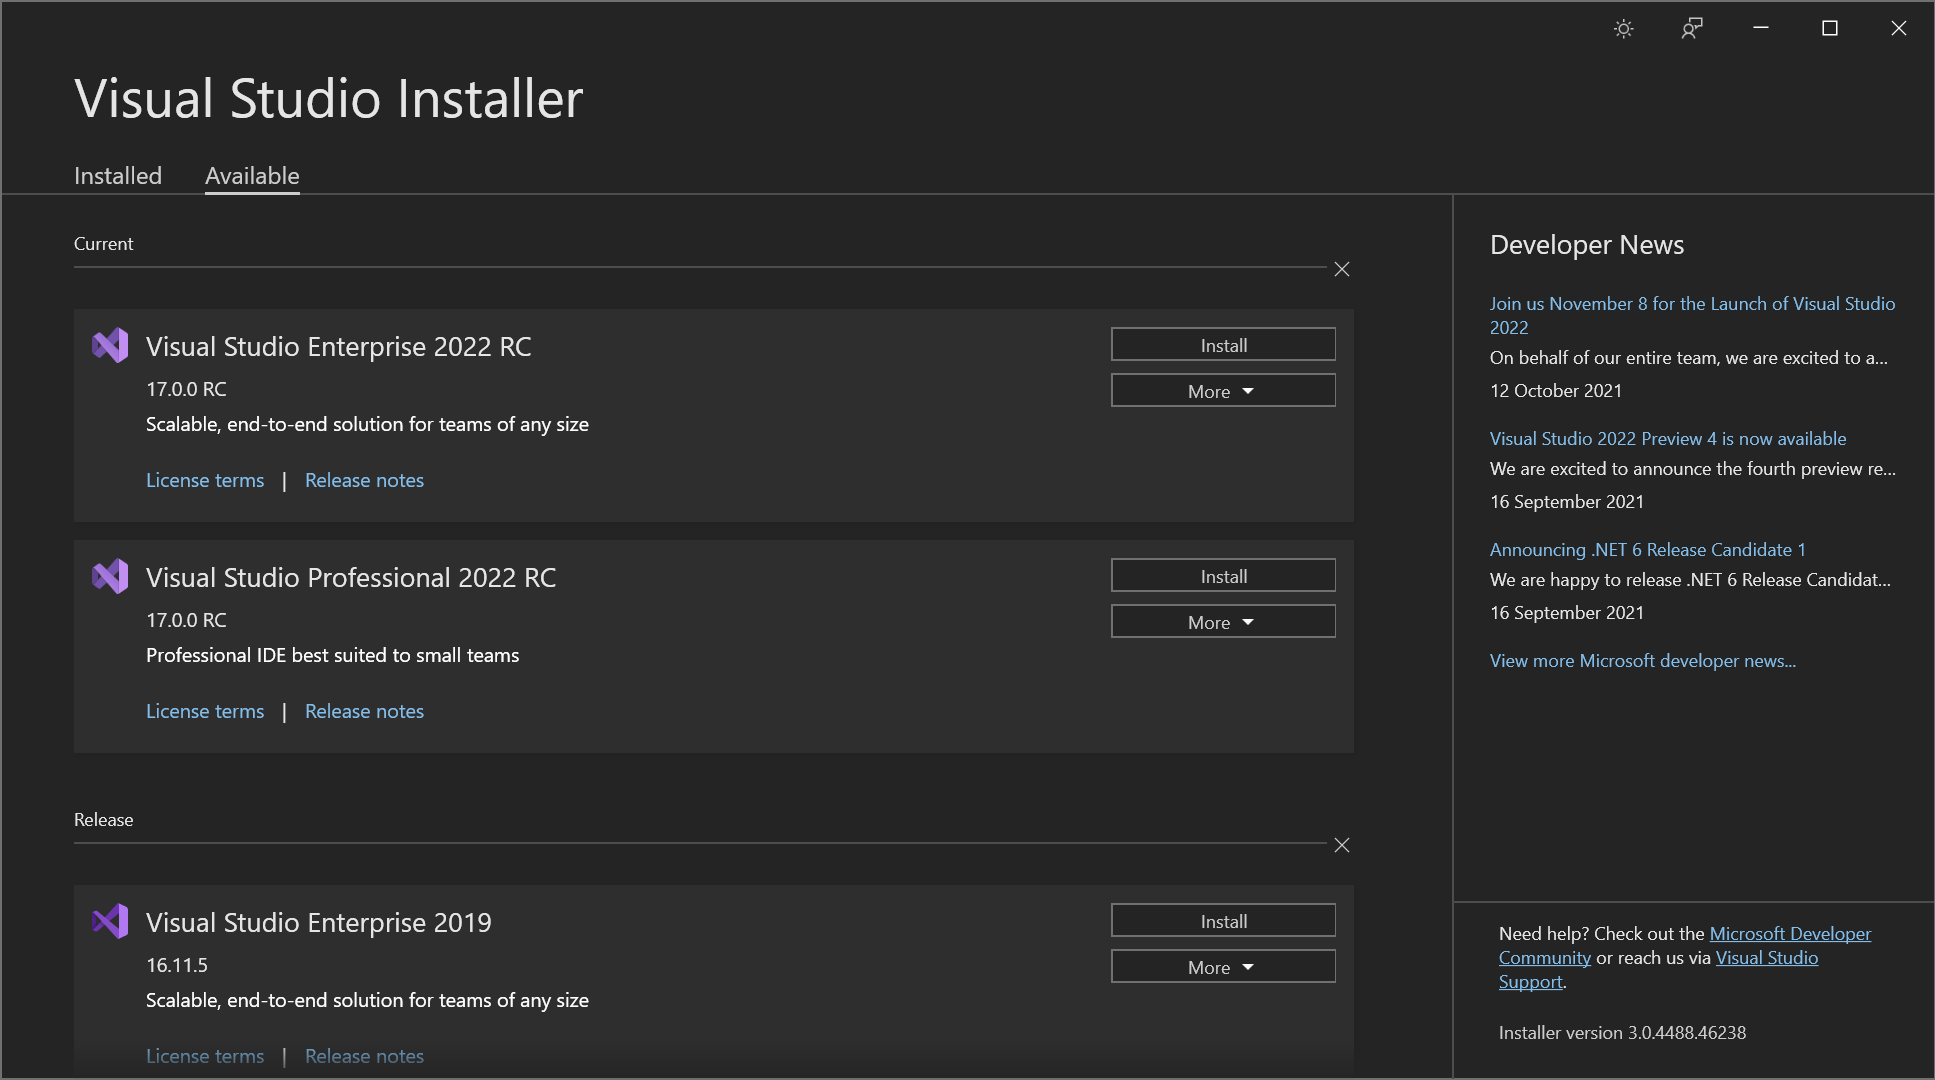Click 'Professional IDE best suited to small teams'

pyautogui.click(x=333, y=655)
